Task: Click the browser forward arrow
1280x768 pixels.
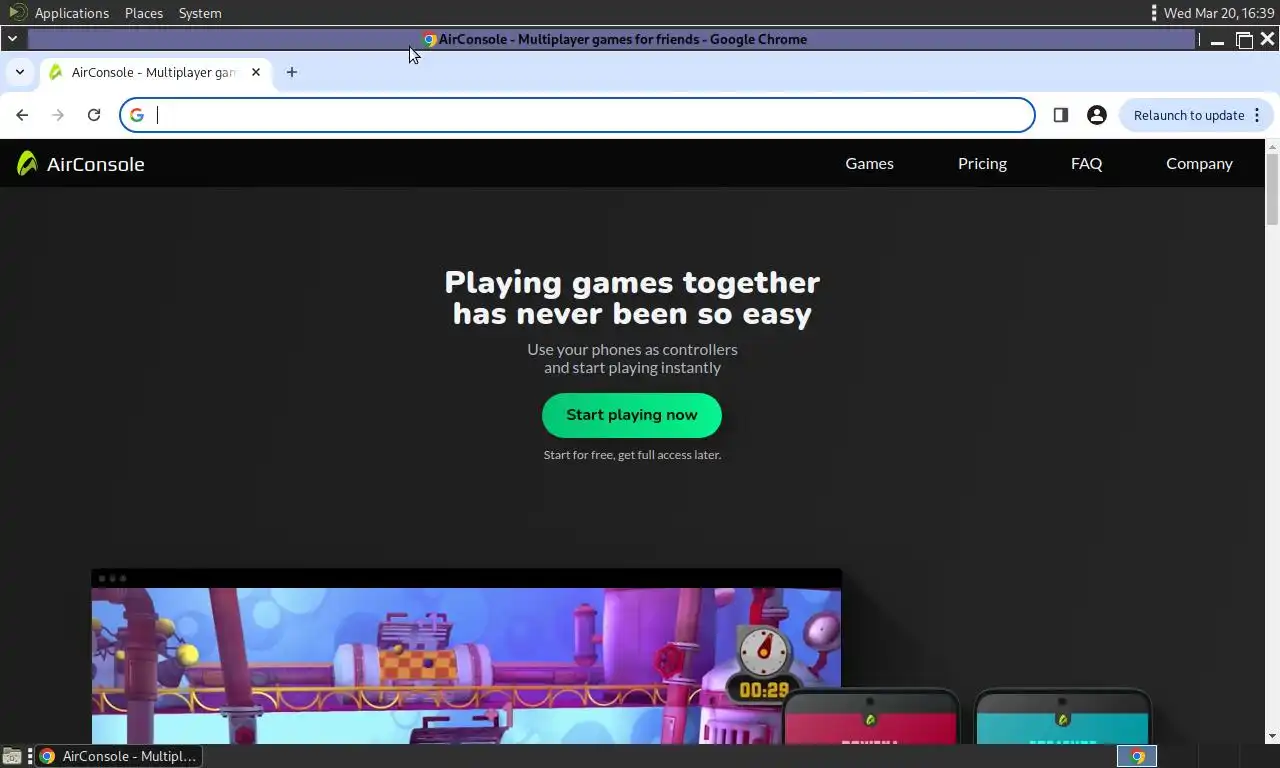Action: [58, 115]
